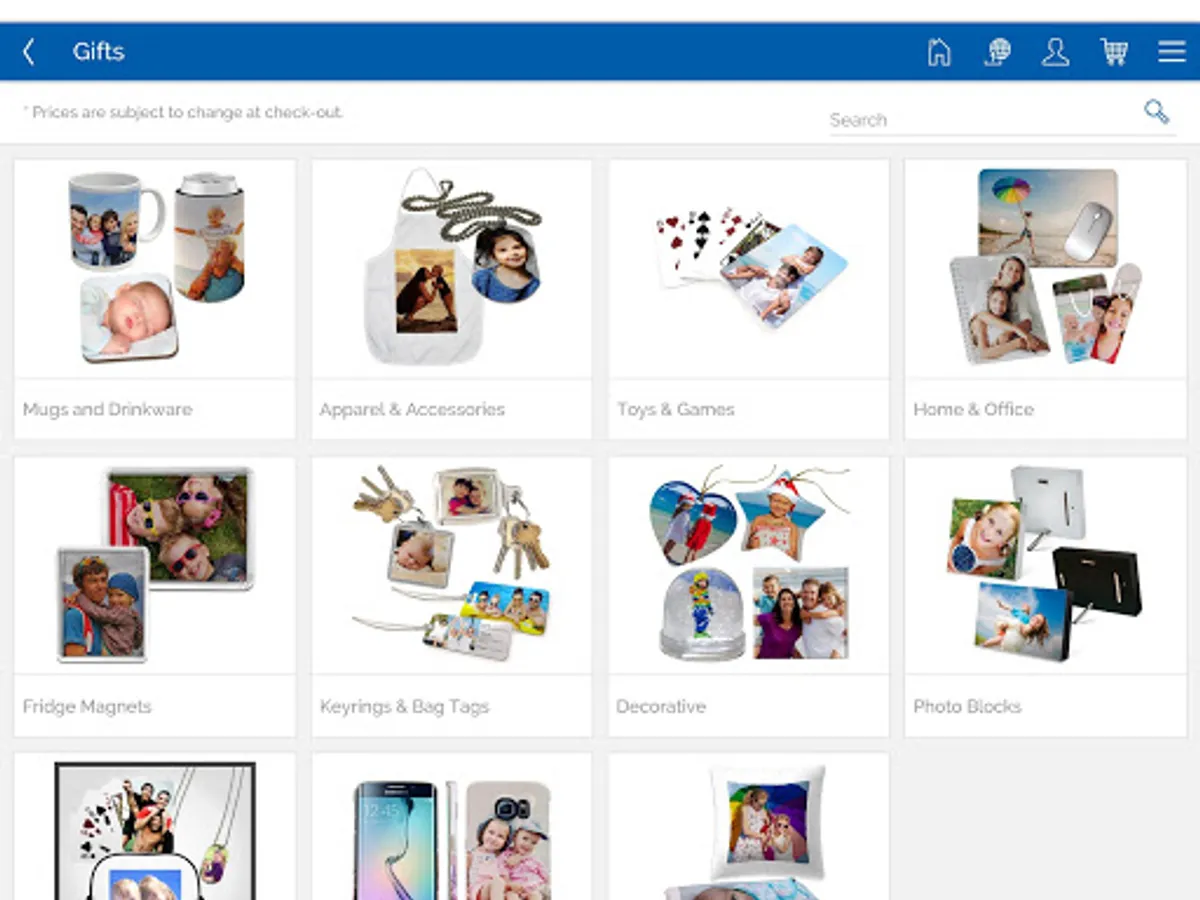Open the Decorative category tile
Viewport: 1200px width, 900px height.
pyautogui.click(x=749, y=597)
